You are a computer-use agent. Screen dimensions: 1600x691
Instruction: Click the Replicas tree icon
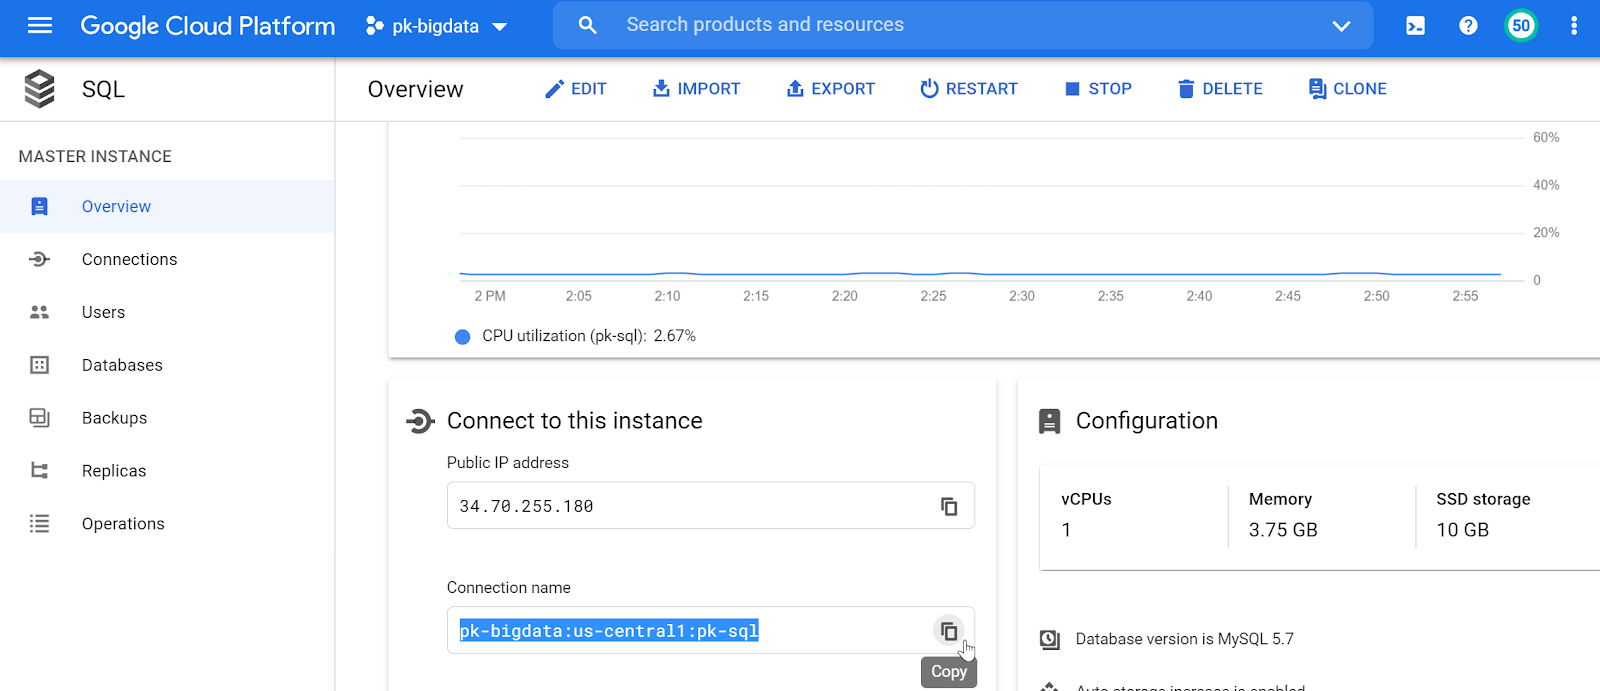(40, 471)
